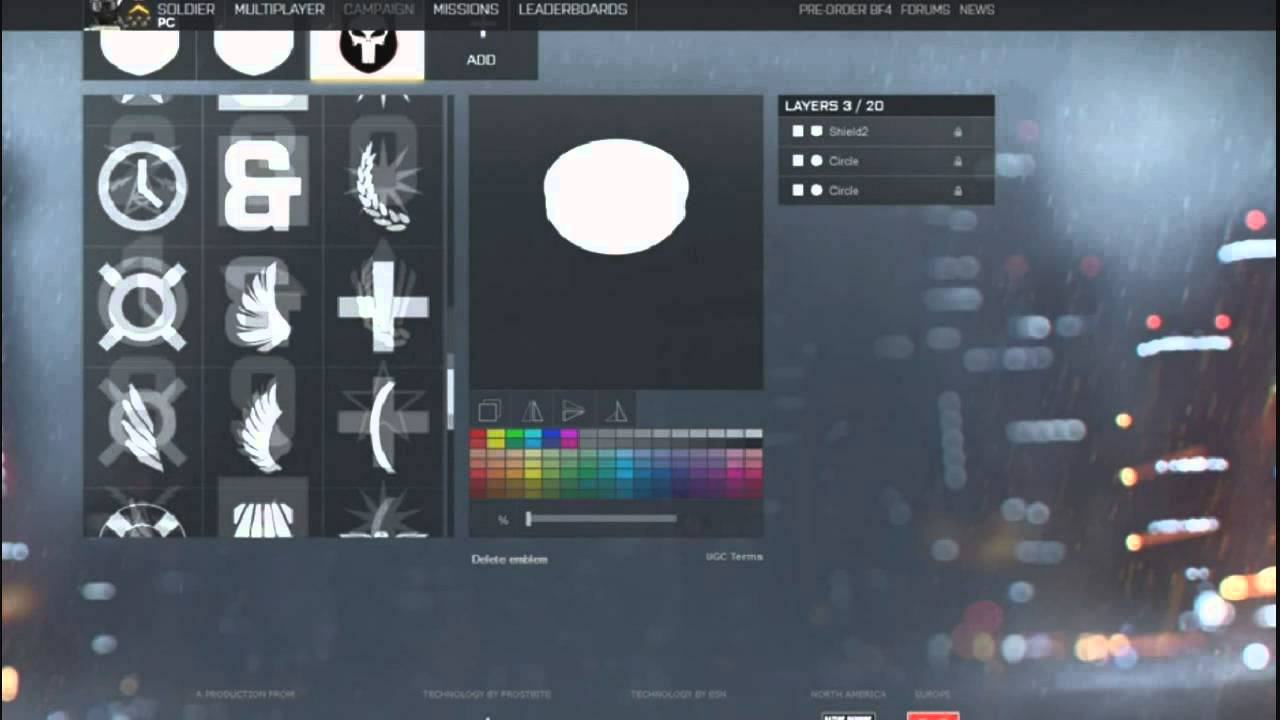Pick the wing shape between crossed-circle and plus
This screenshot has width=1280, height=720.
[x=262, y=306]
